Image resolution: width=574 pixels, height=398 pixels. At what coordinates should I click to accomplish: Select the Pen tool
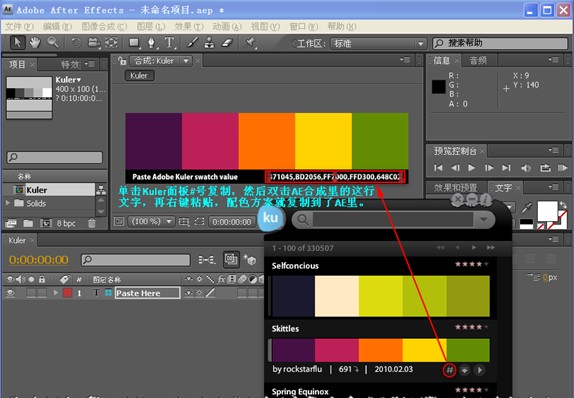tap(152, 43)
